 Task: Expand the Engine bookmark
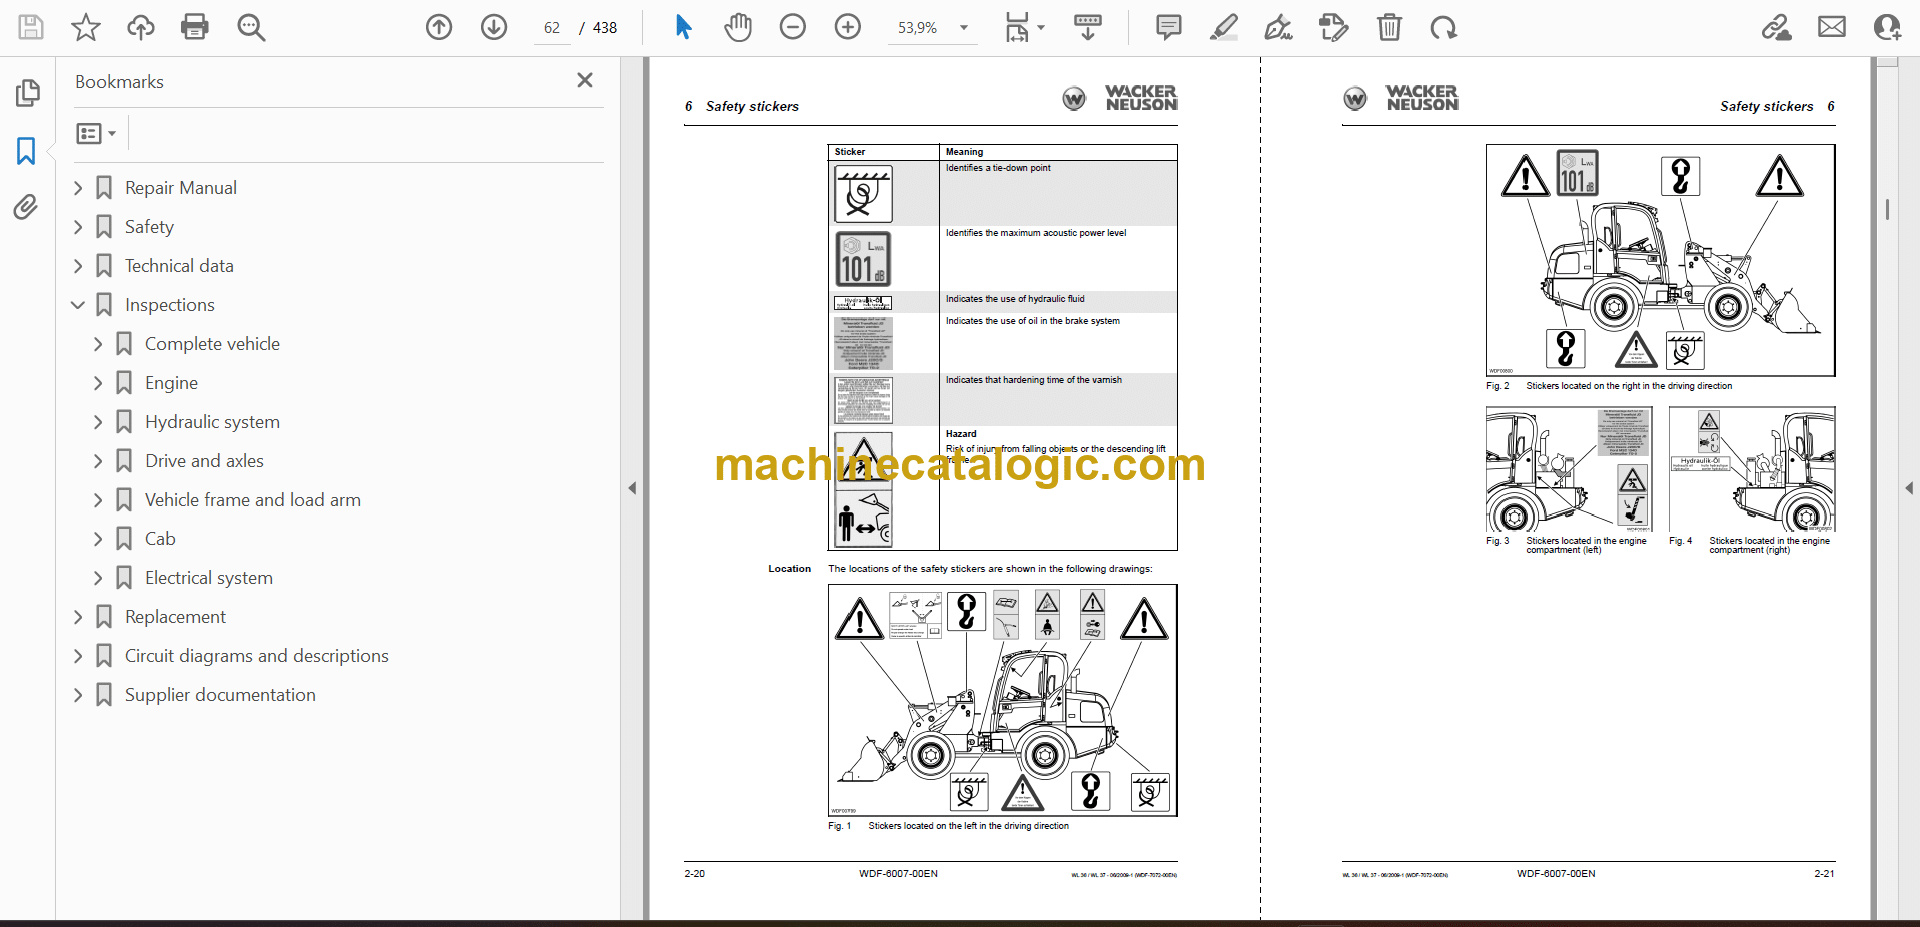98,383
